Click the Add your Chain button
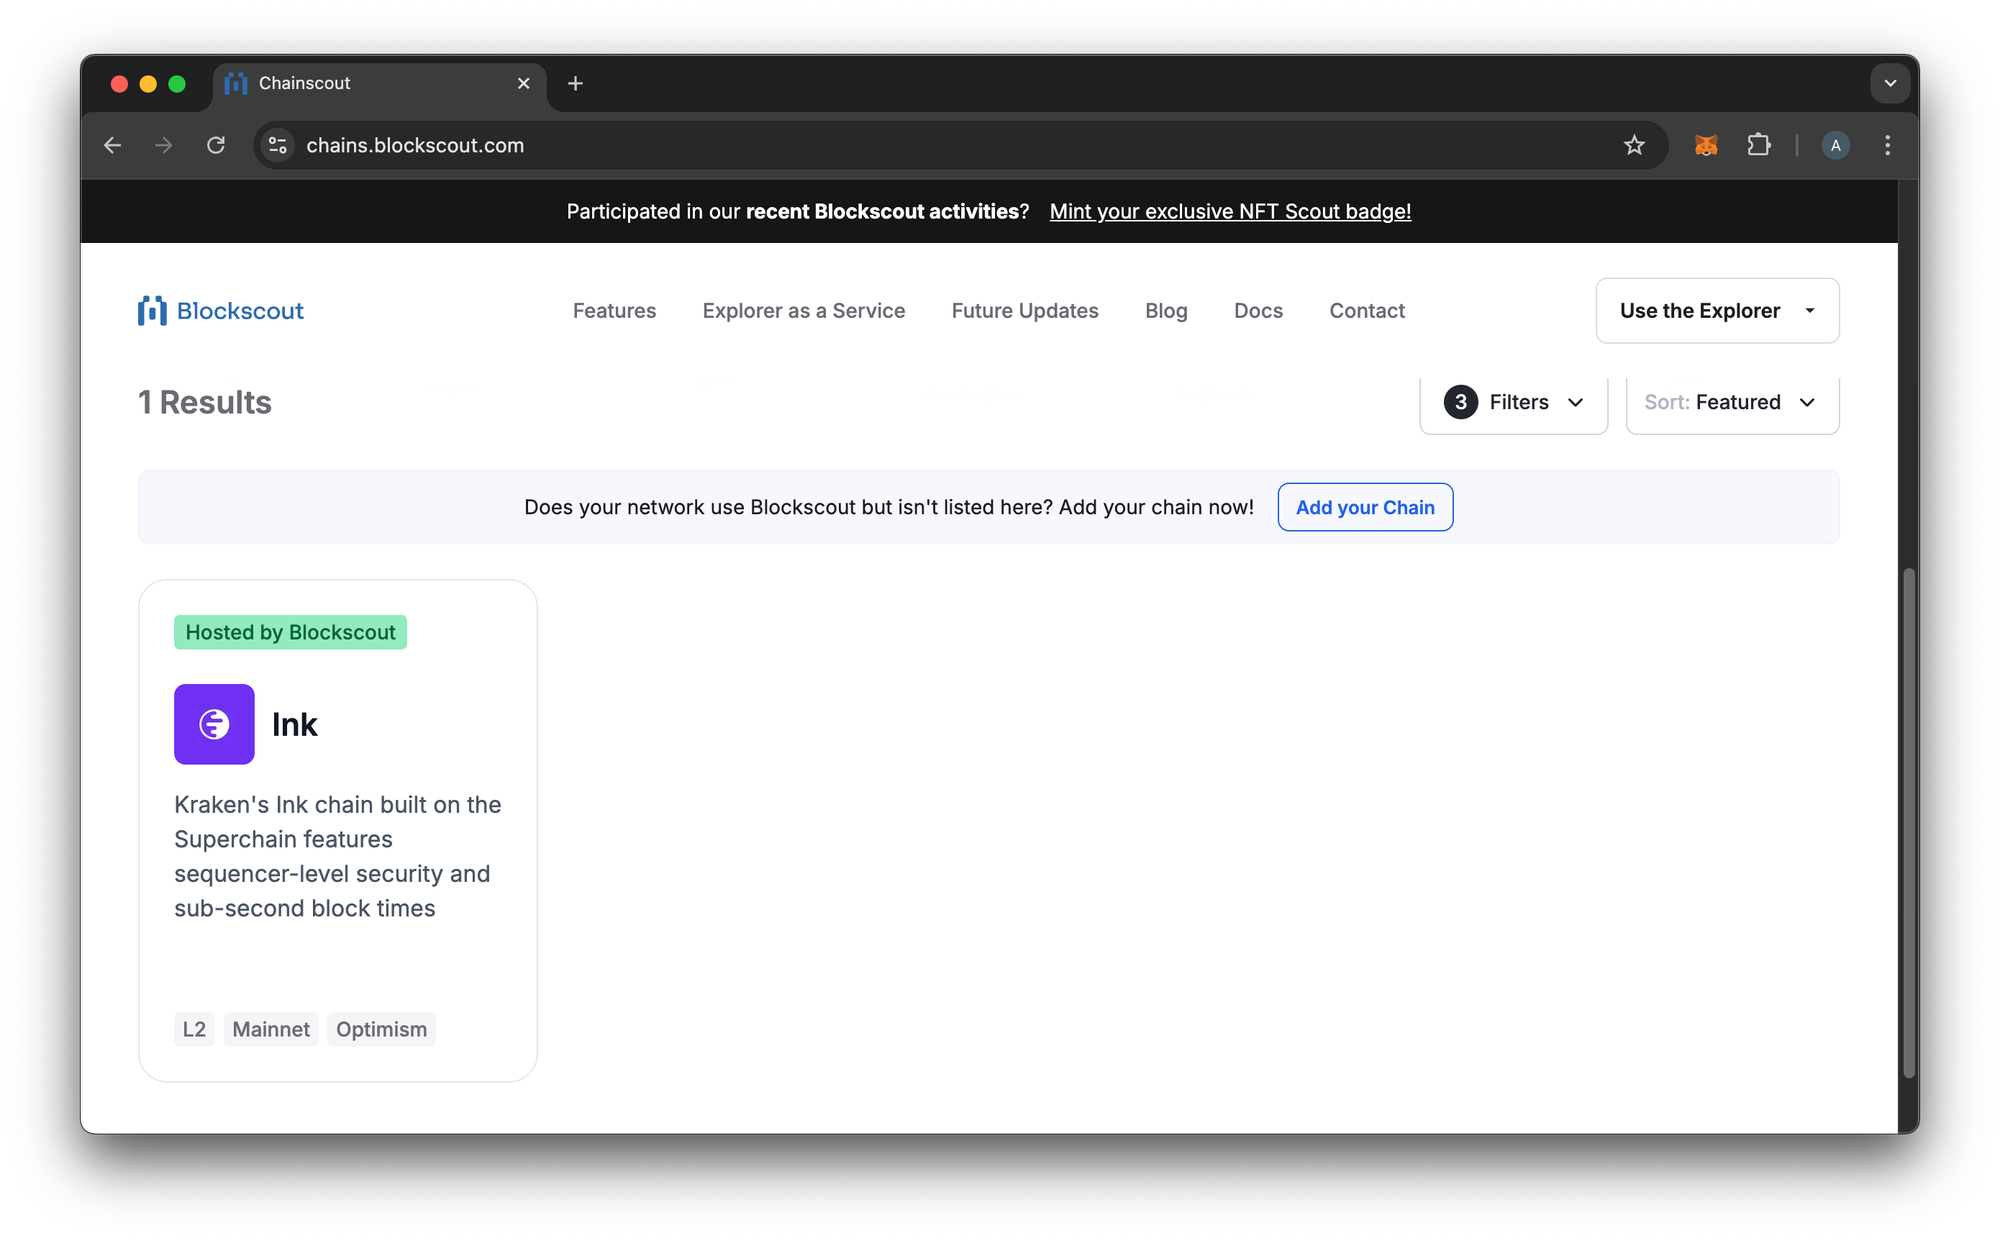 1365,507
